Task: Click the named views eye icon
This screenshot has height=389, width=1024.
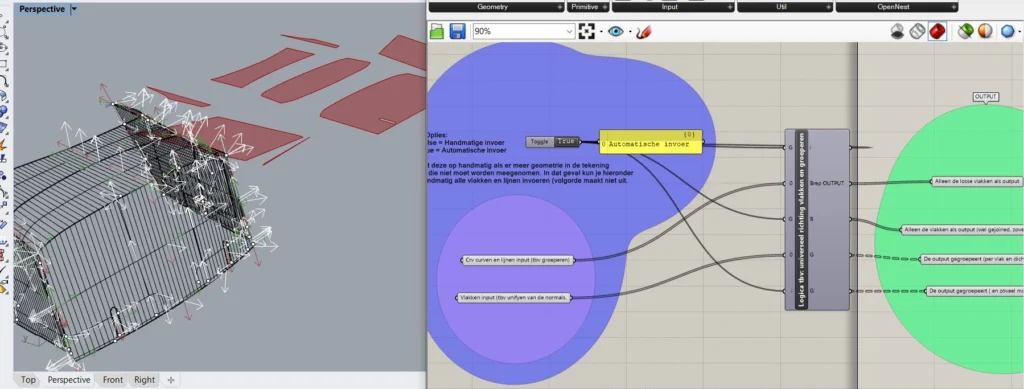Action: click(x=615, y=31)
